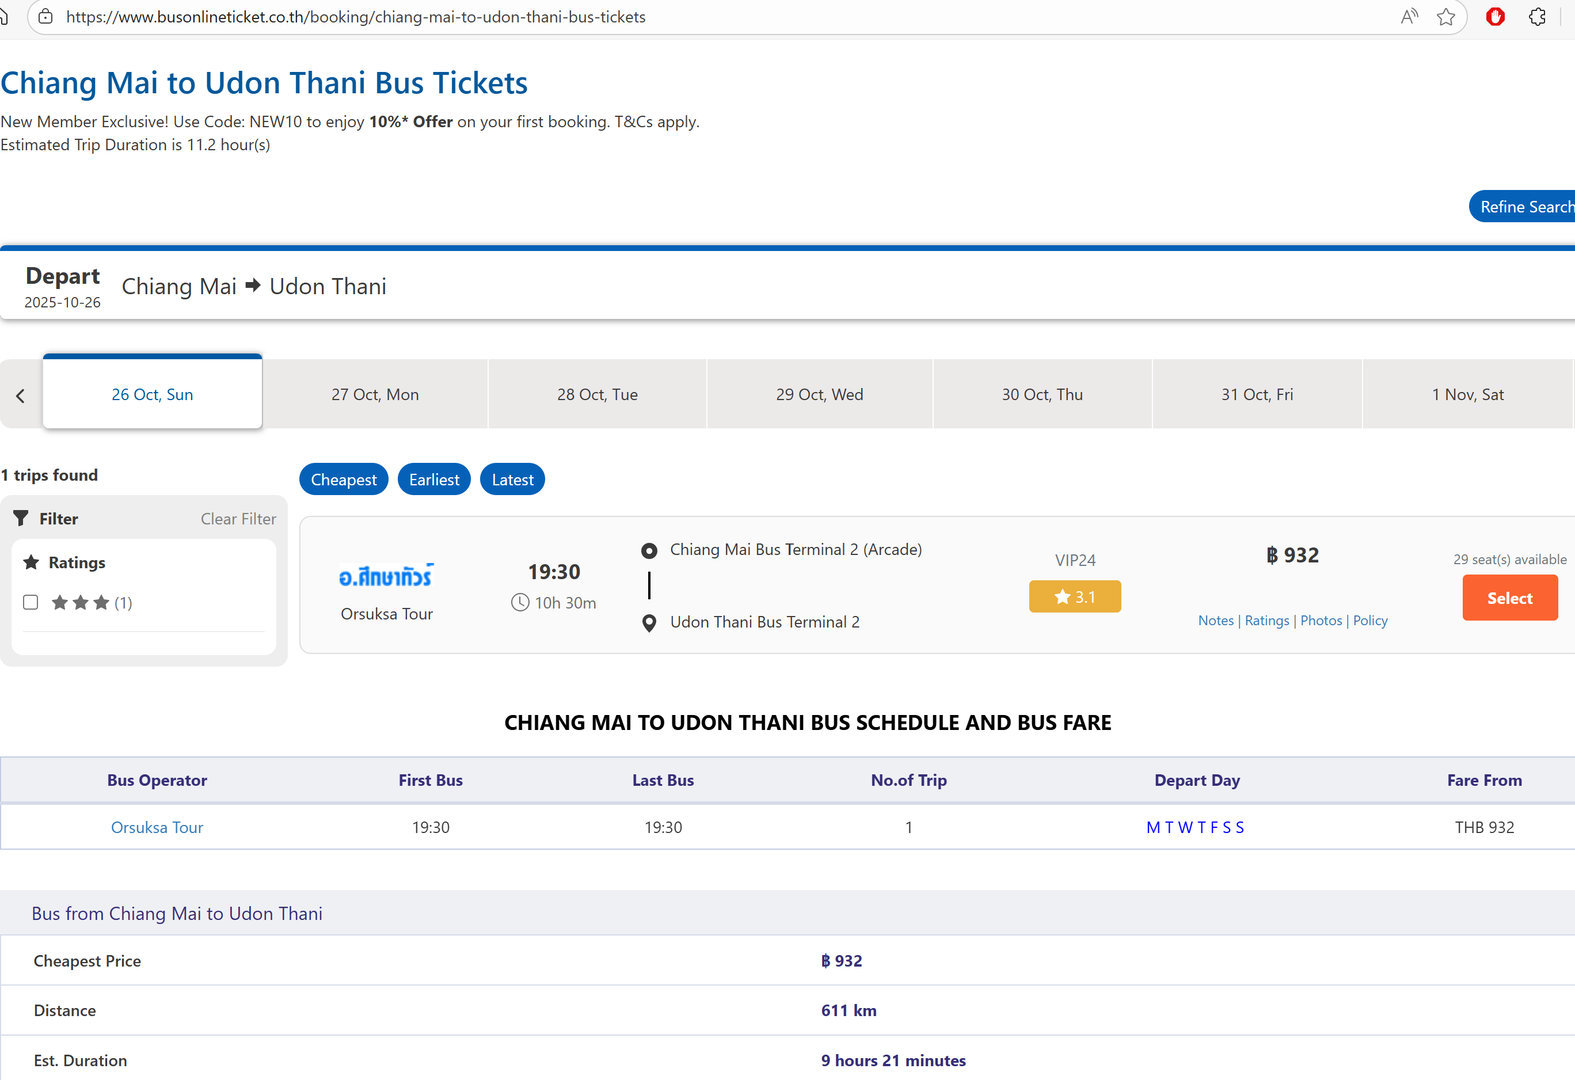The image size is (1575, 1080).
Task: Click the site lock icon in address bar
Action: (45, 17)
